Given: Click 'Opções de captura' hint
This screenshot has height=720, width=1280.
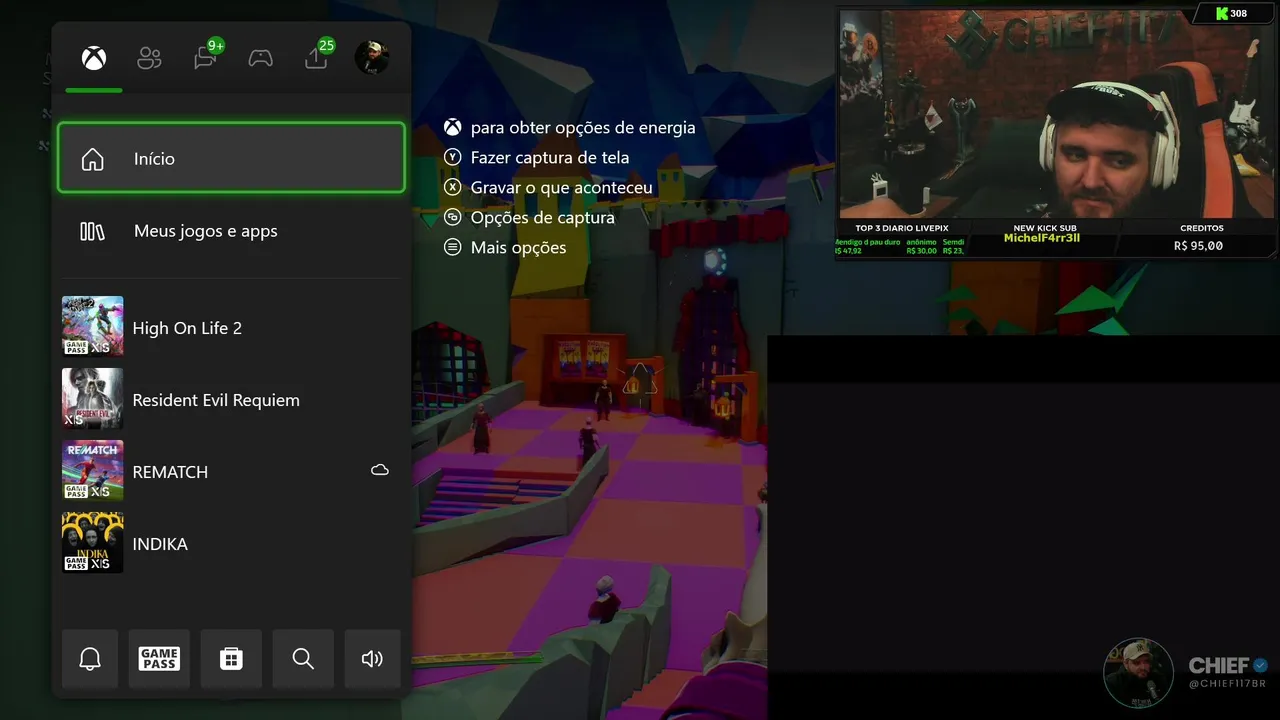Looking at the screenshot, I should point(543,218).
